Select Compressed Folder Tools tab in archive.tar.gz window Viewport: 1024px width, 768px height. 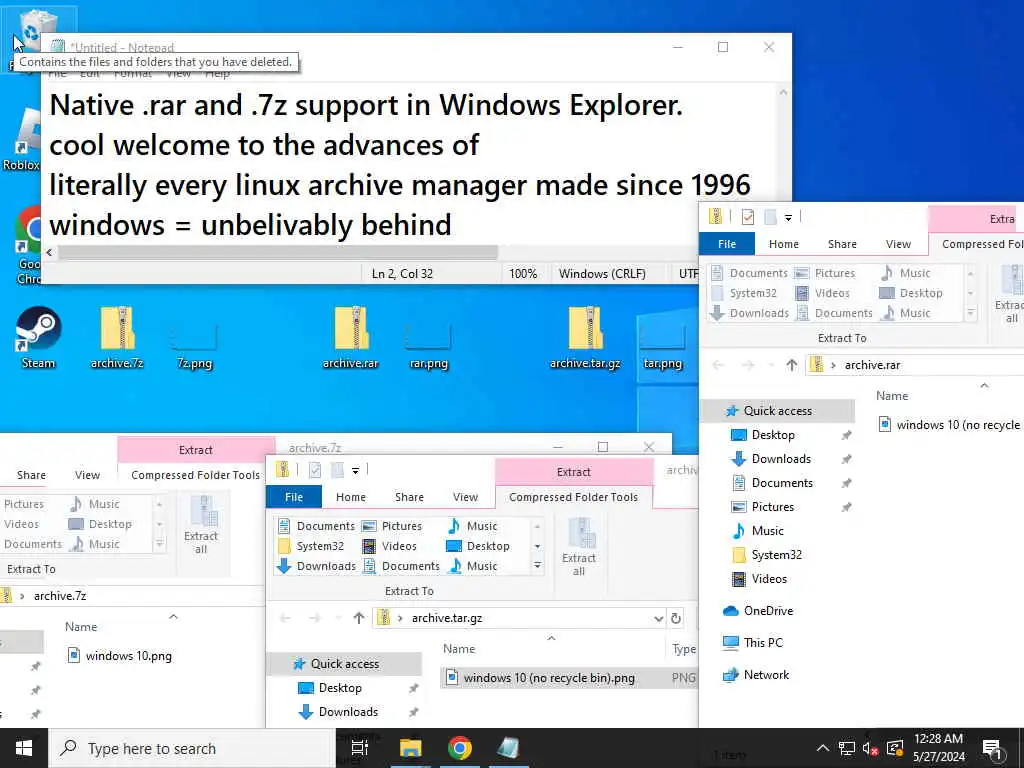pyautogui.click(x=573, y=497)
